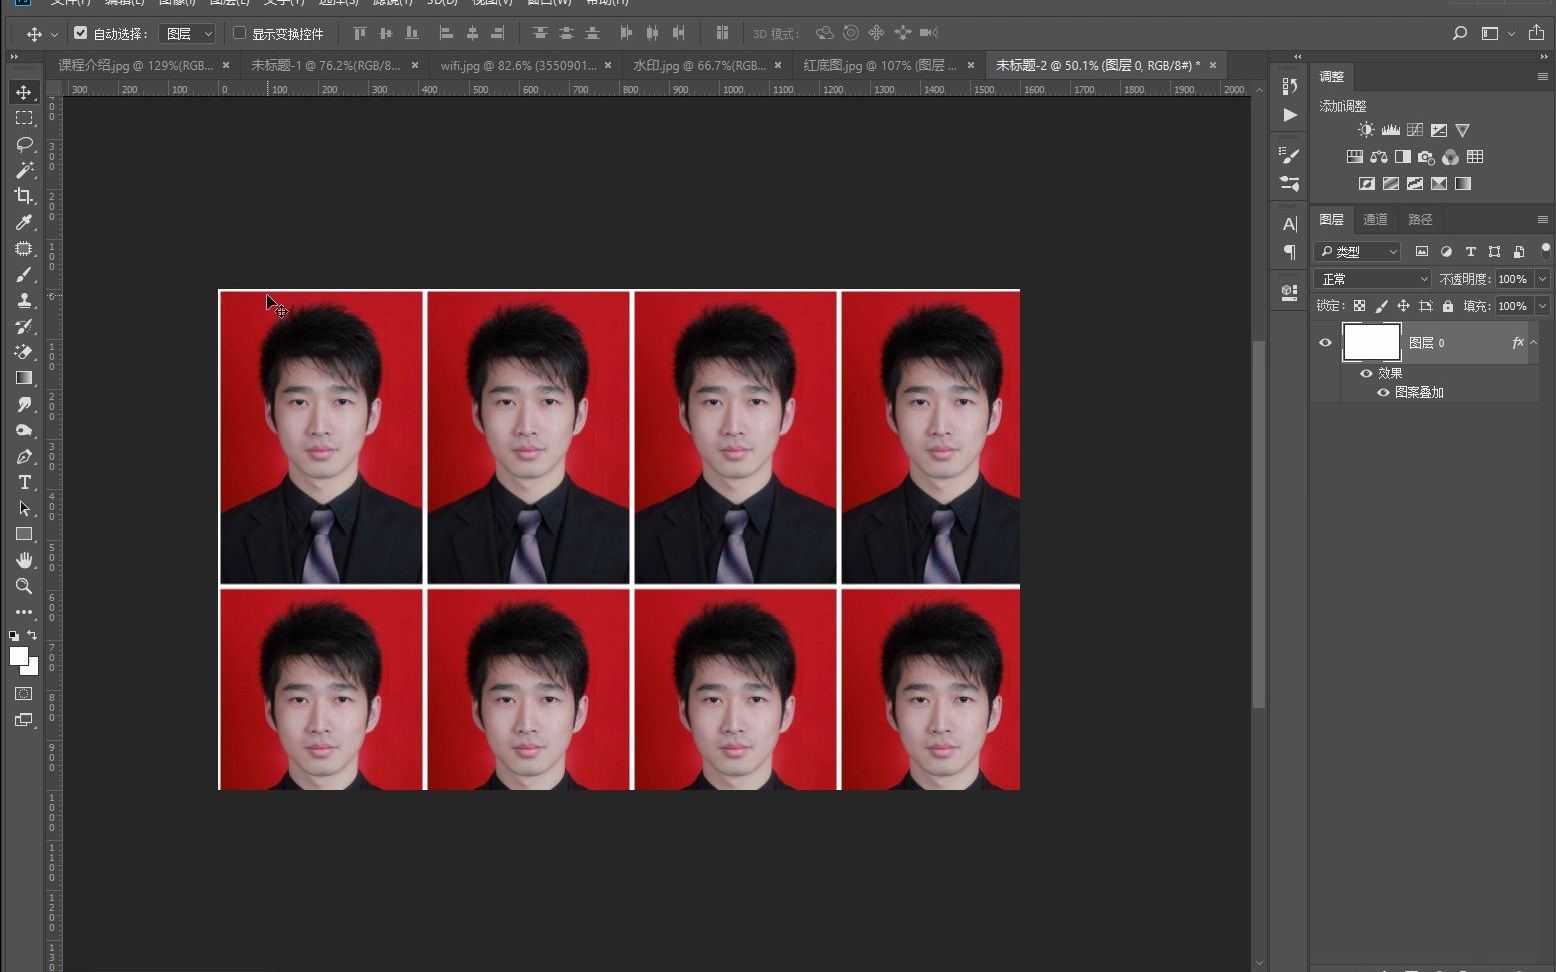Select the Rectangular Marquee tool
The width and height of the screenshot is (1556, 972).
(x=24, y=118)
